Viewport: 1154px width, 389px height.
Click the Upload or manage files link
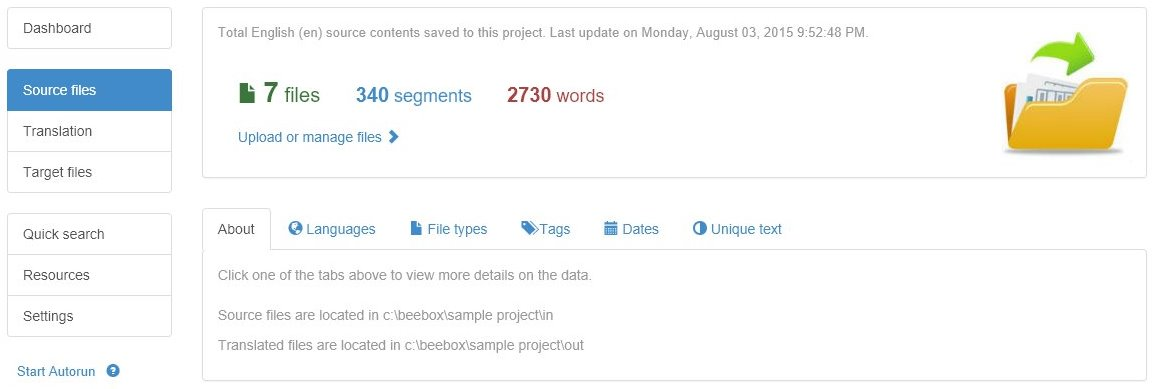(x=310, y=137)
